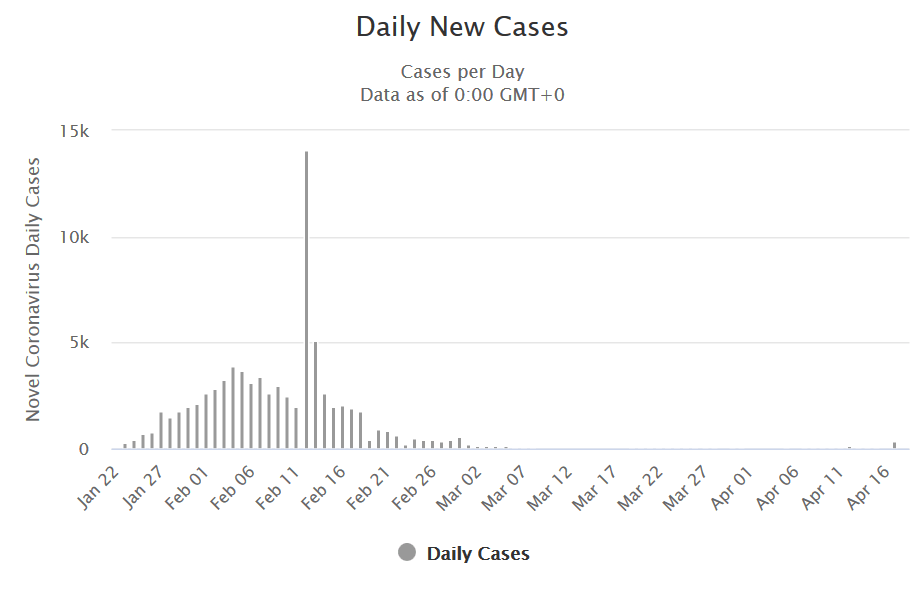
Task: Click the 10k y-axis label
Action: tap(76, 237)
